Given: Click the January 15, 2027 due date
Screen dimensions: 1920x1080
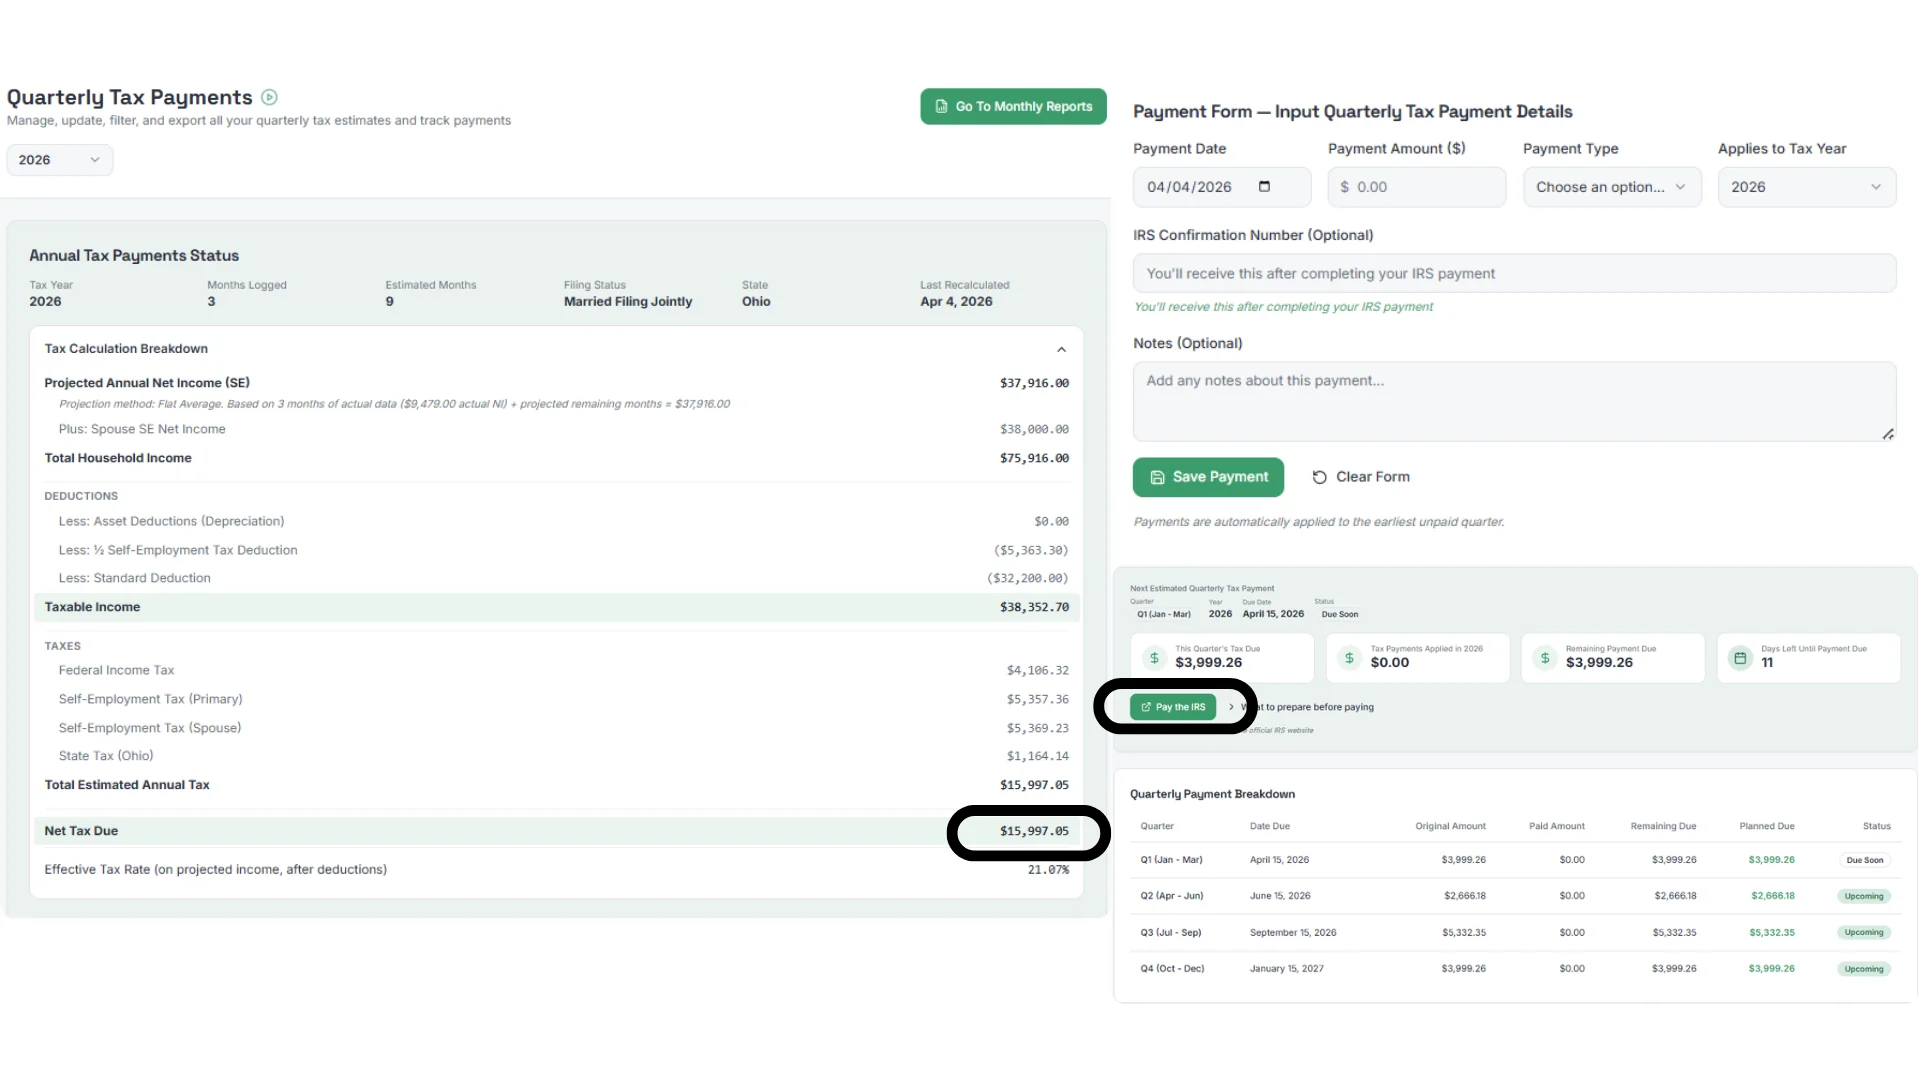Looking at the screenshot, I should point(1286,968).
